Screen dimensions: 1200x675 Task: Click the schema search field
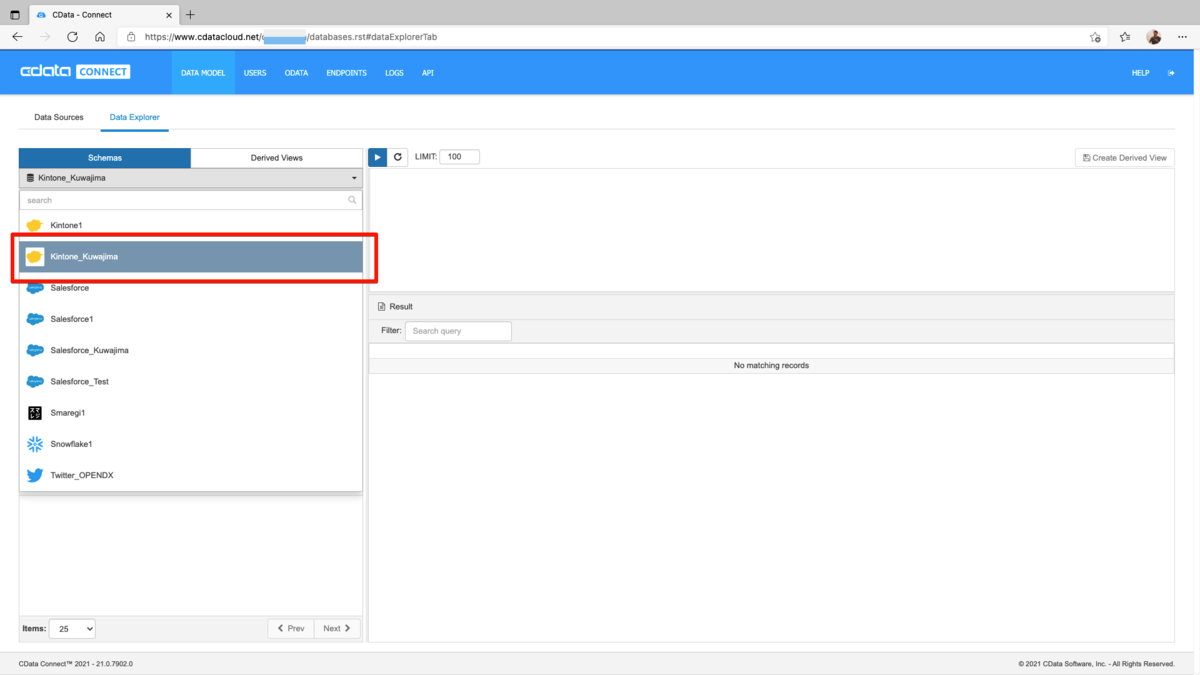190,200
